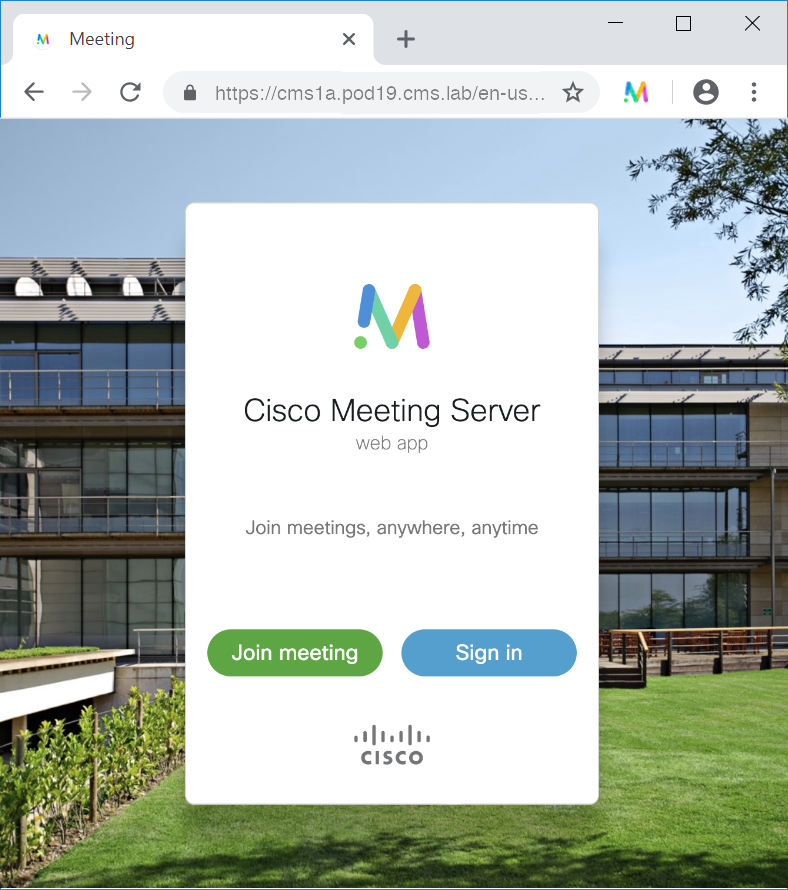Minimize the browser window

pos(615,23)
